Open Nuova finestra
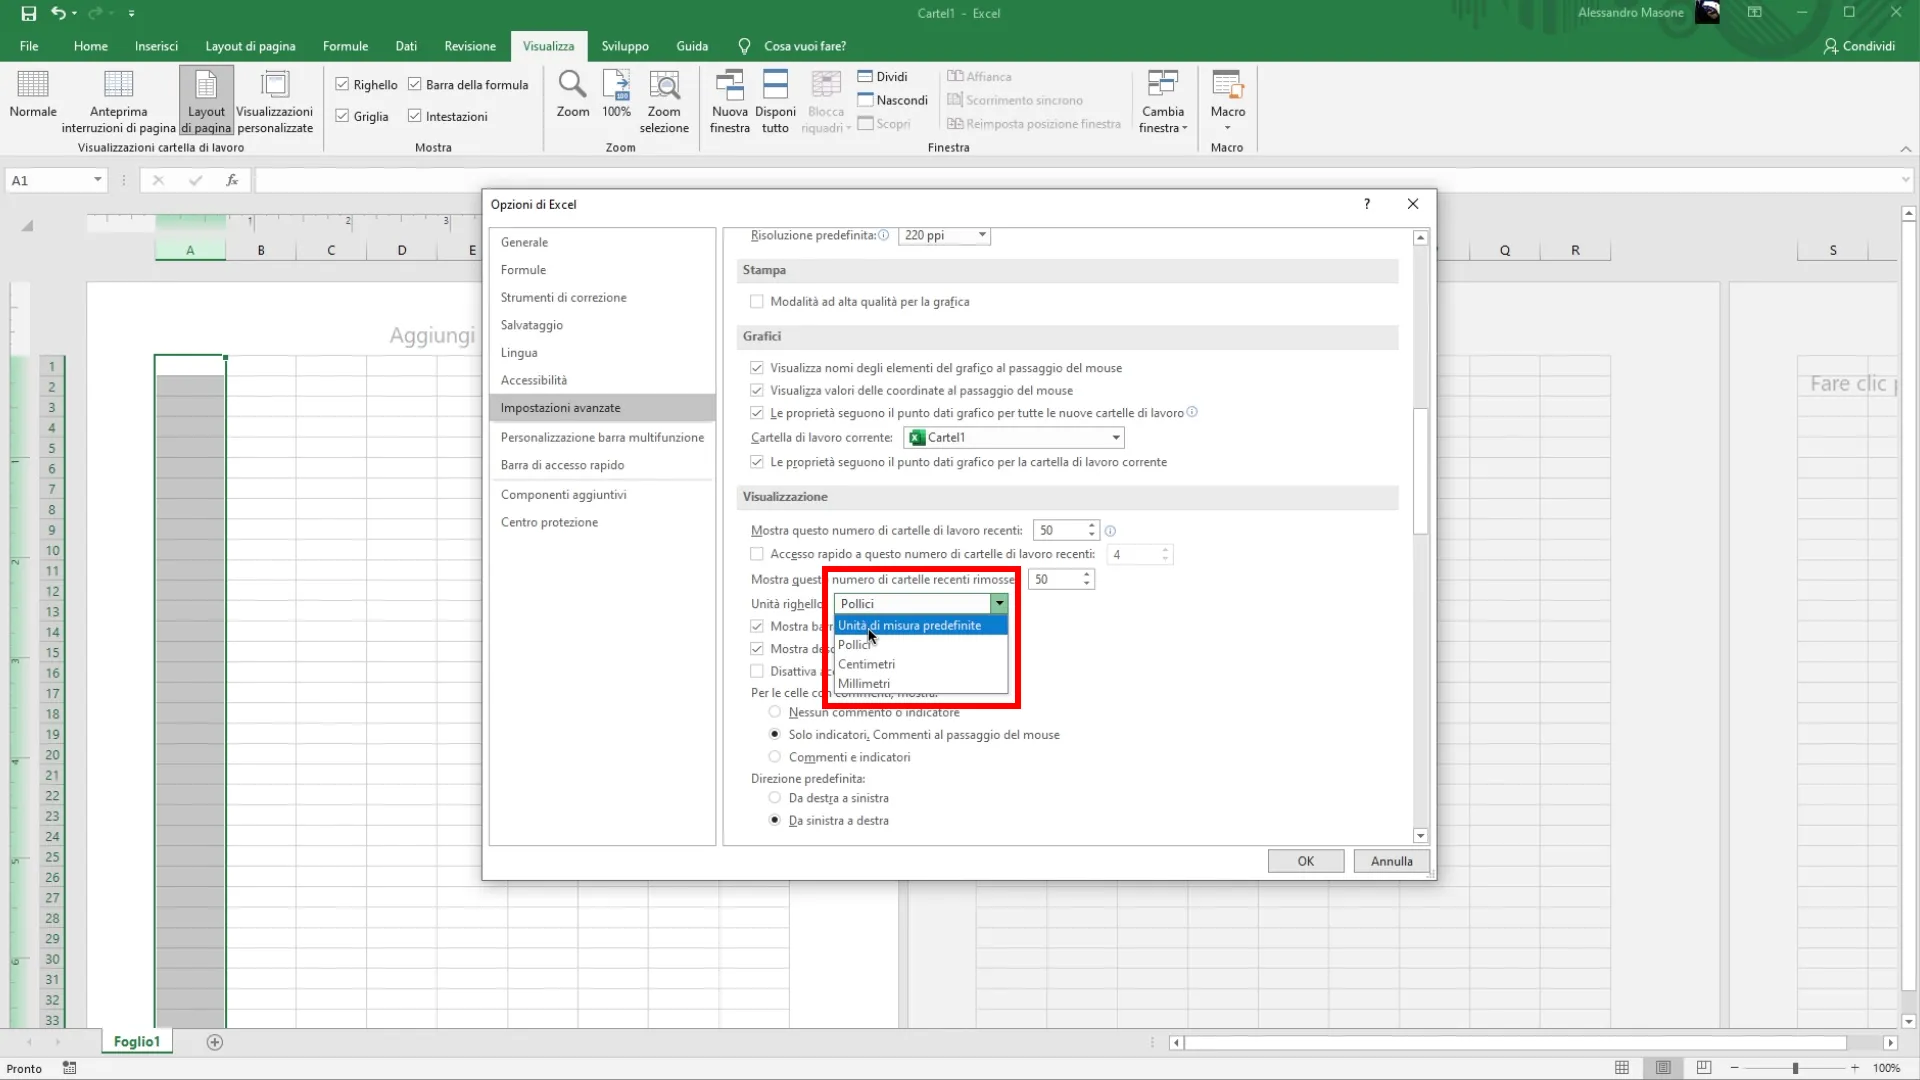The width and height of the screenshot is (1920, 1080). pyautogui.click(x=729, y=86)
